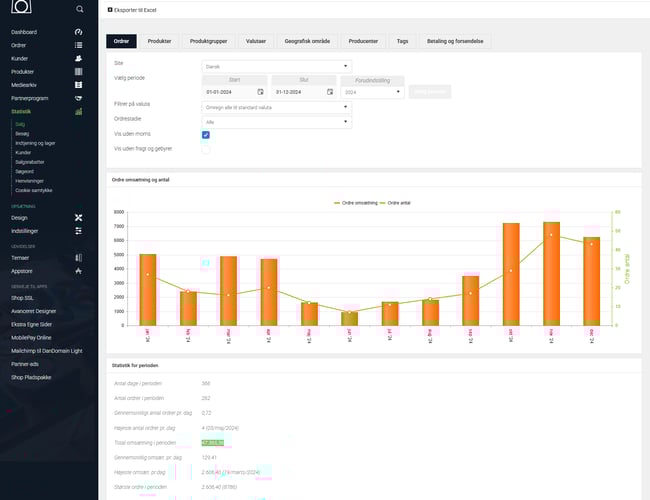
Task: Click the Indstillinger sliders icon
Action: click(78, 231)
